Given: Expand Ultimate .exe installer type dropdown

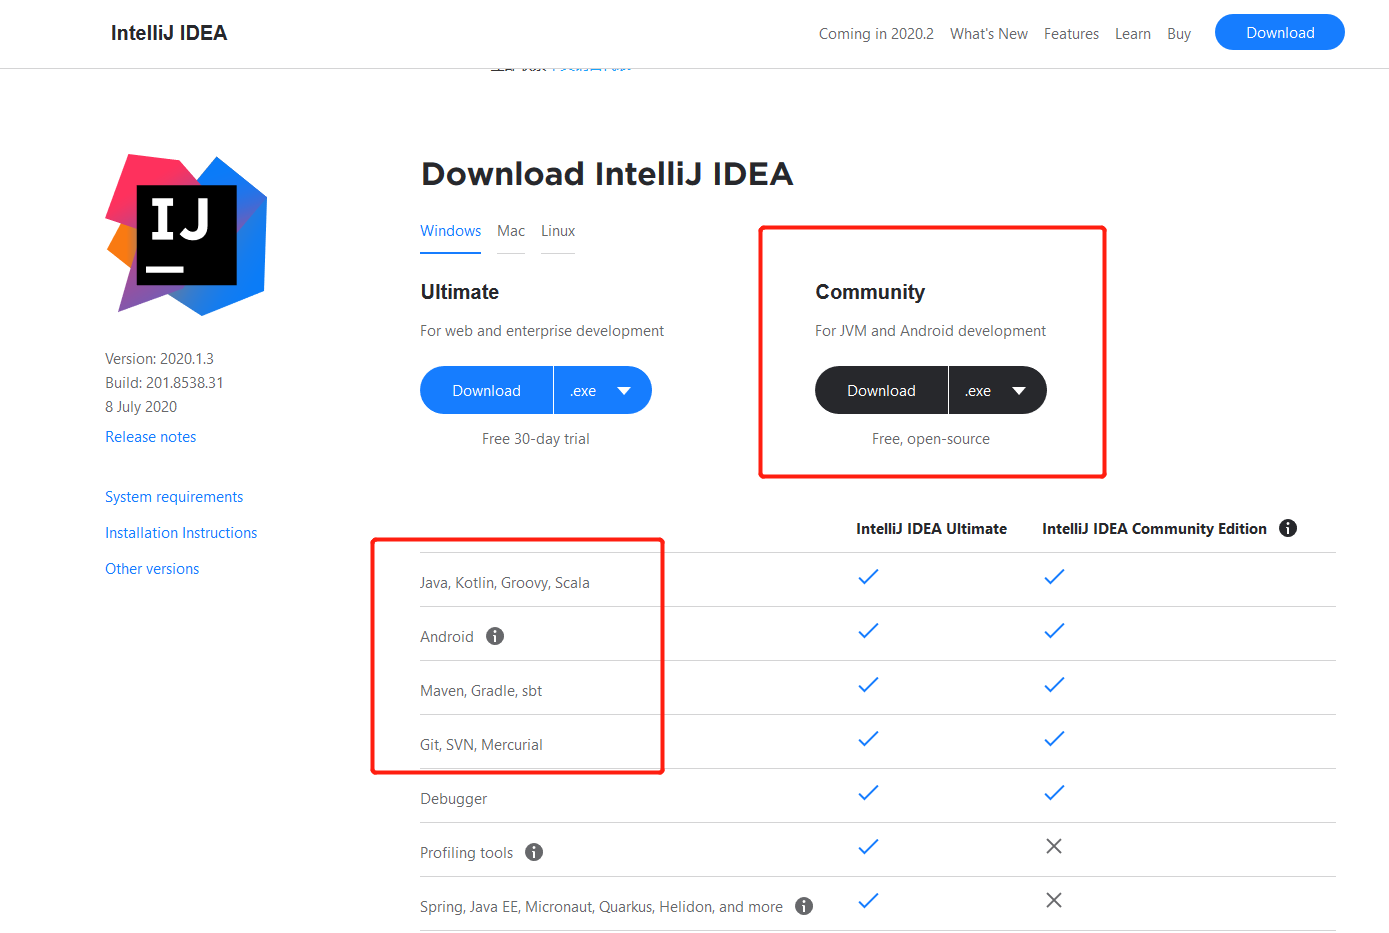Looking at the screenshot, I should point(603,390).
